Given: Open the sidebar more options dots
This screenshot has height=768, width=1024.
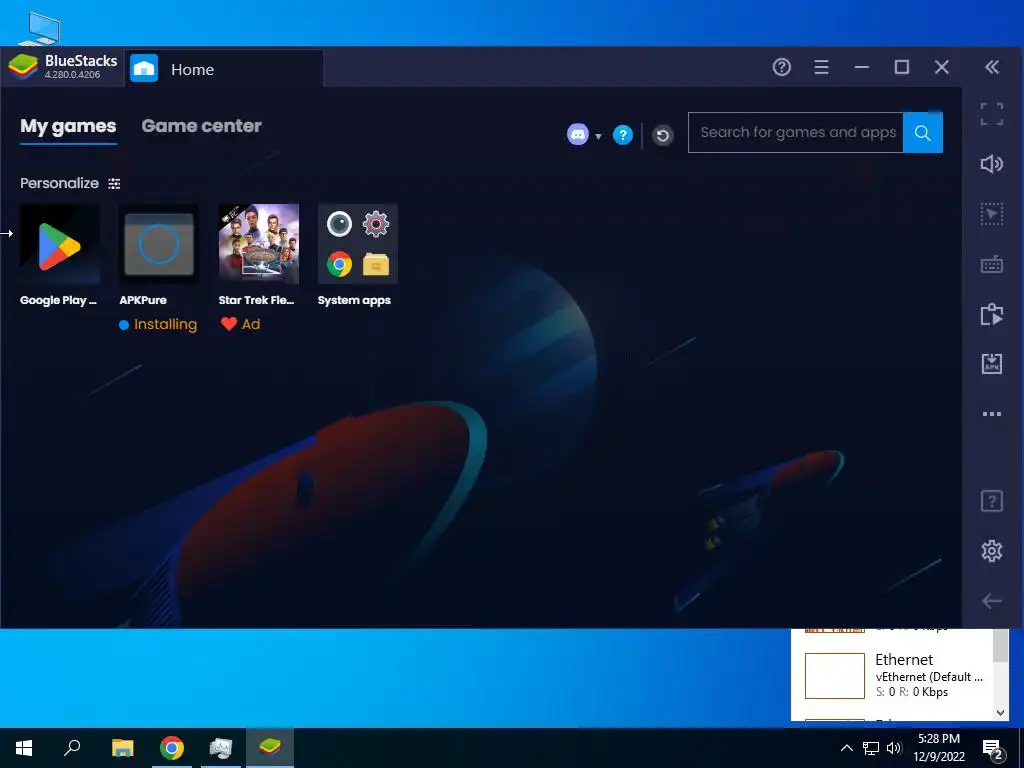Looking at the screenshot, I should tap(992, 414).
